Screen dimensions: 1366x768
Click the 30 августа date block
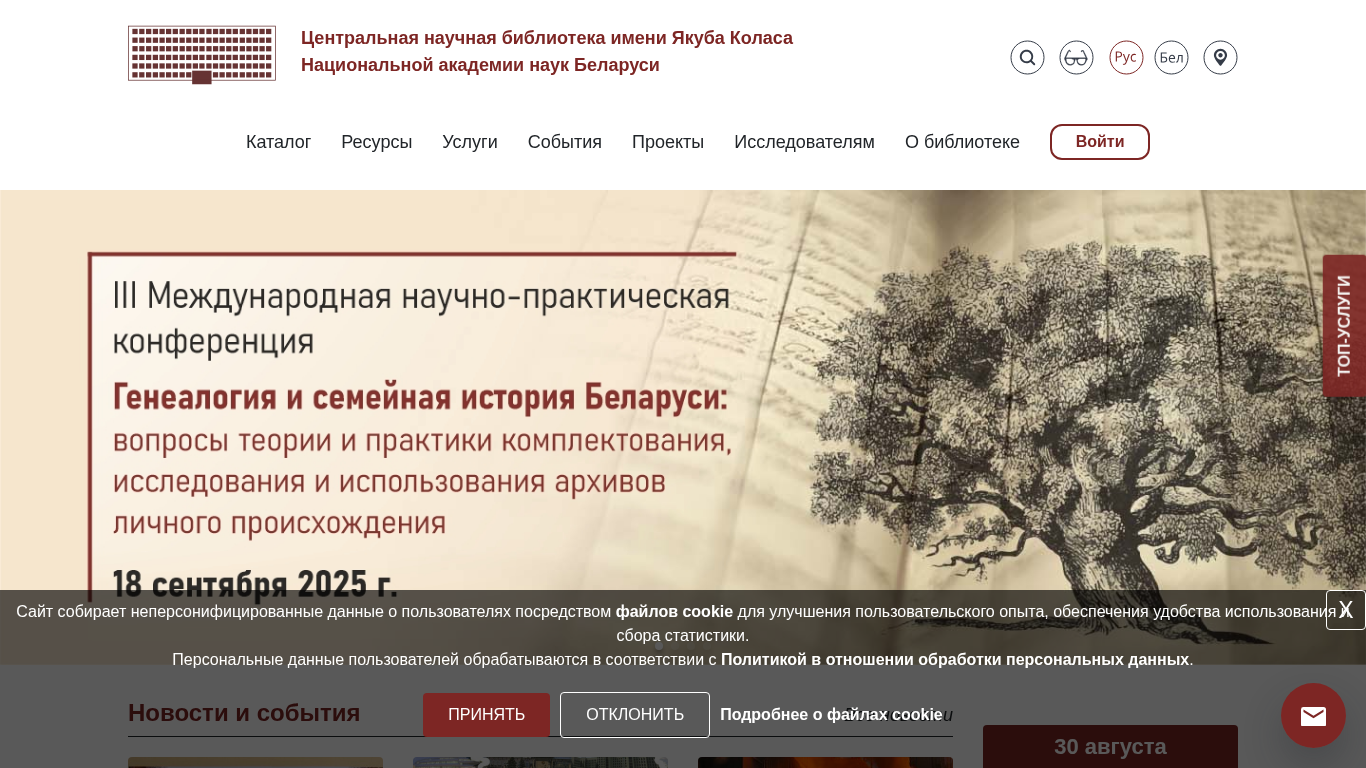tap(1110, 746)
